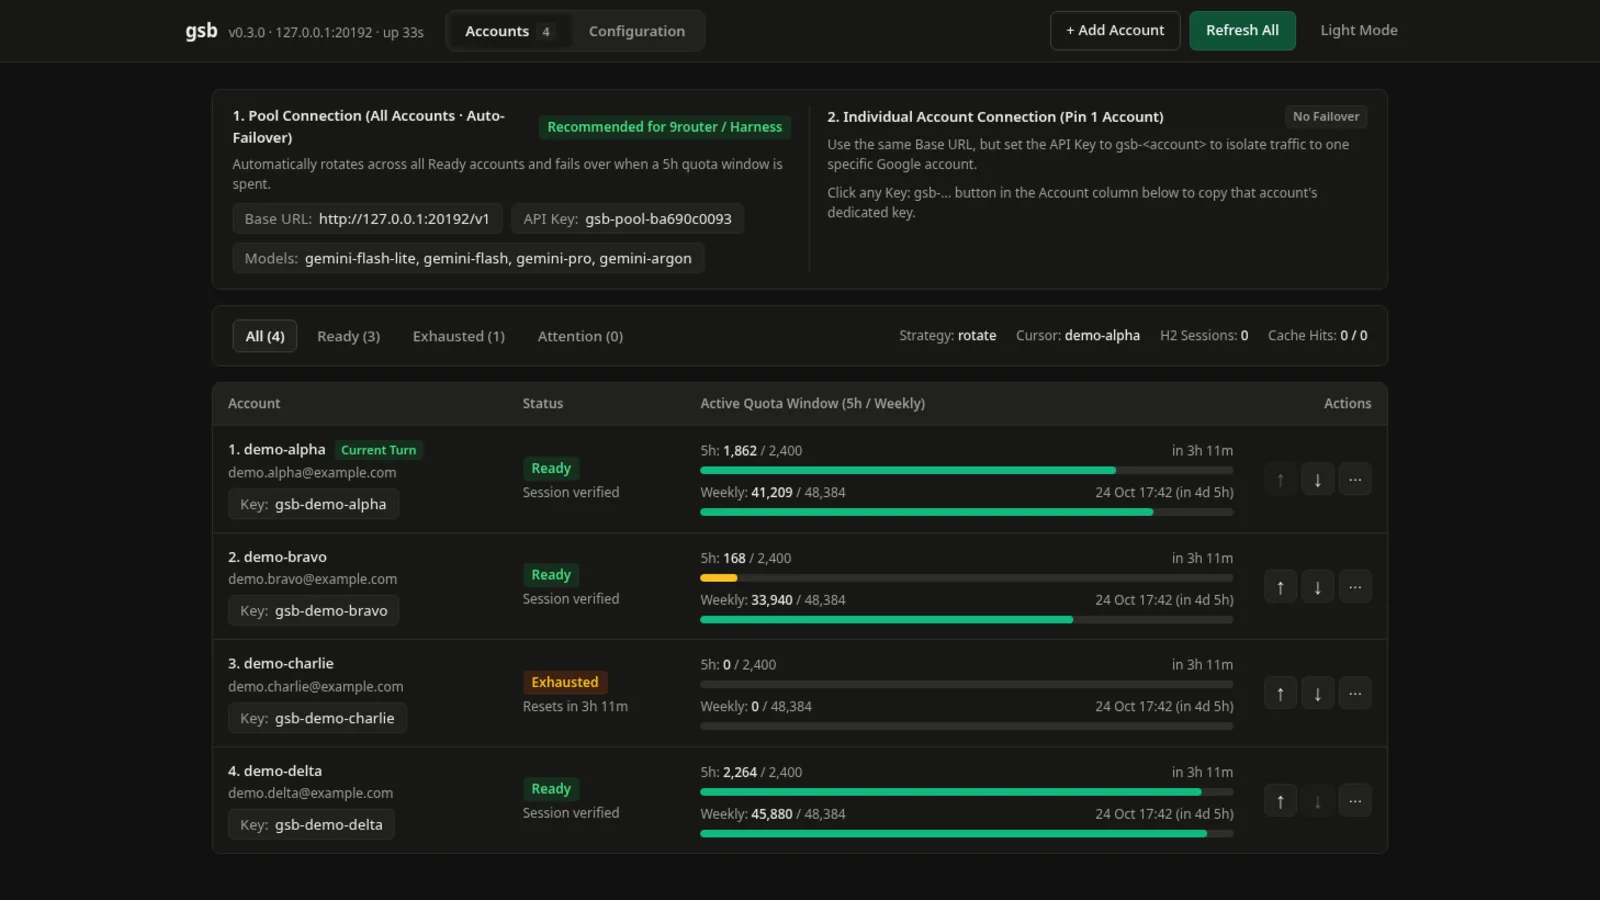This screenshot has height=900, width=1600.
Task: Click the Current Turn badge
Action: click(x=378, y=450)
